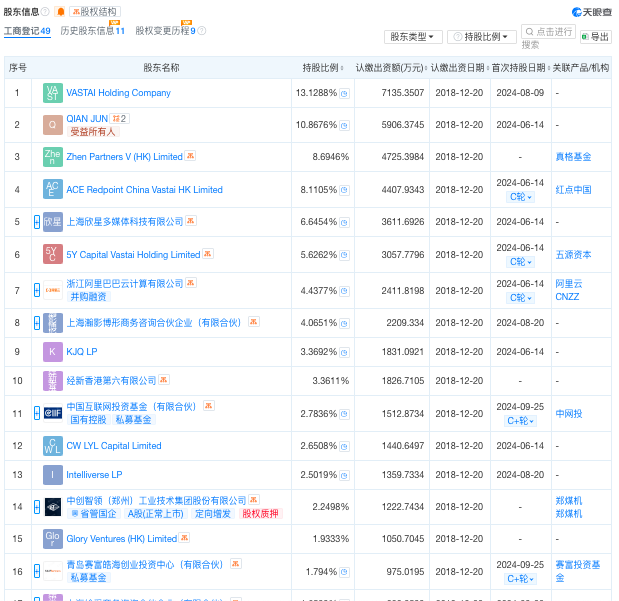
Task: Open 五源资本 related institution link
Action: pyautogui.click(x=573, y=255)
